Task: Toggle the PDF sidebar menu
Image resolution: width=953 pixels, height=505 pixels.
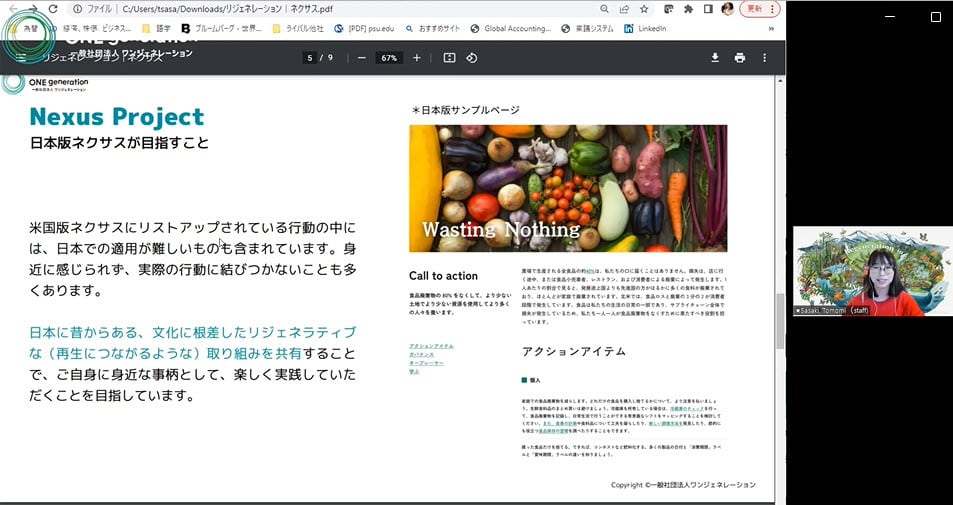Action: 20,58
